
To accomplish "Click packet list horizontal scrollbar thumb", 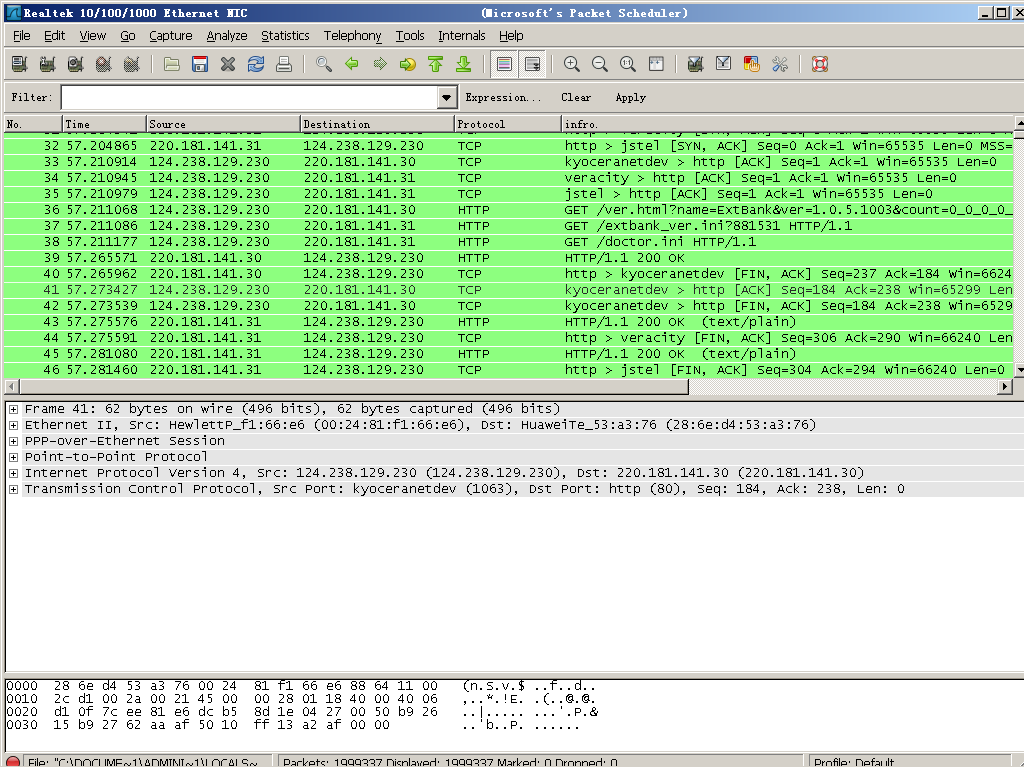I will tap(353, 387).
